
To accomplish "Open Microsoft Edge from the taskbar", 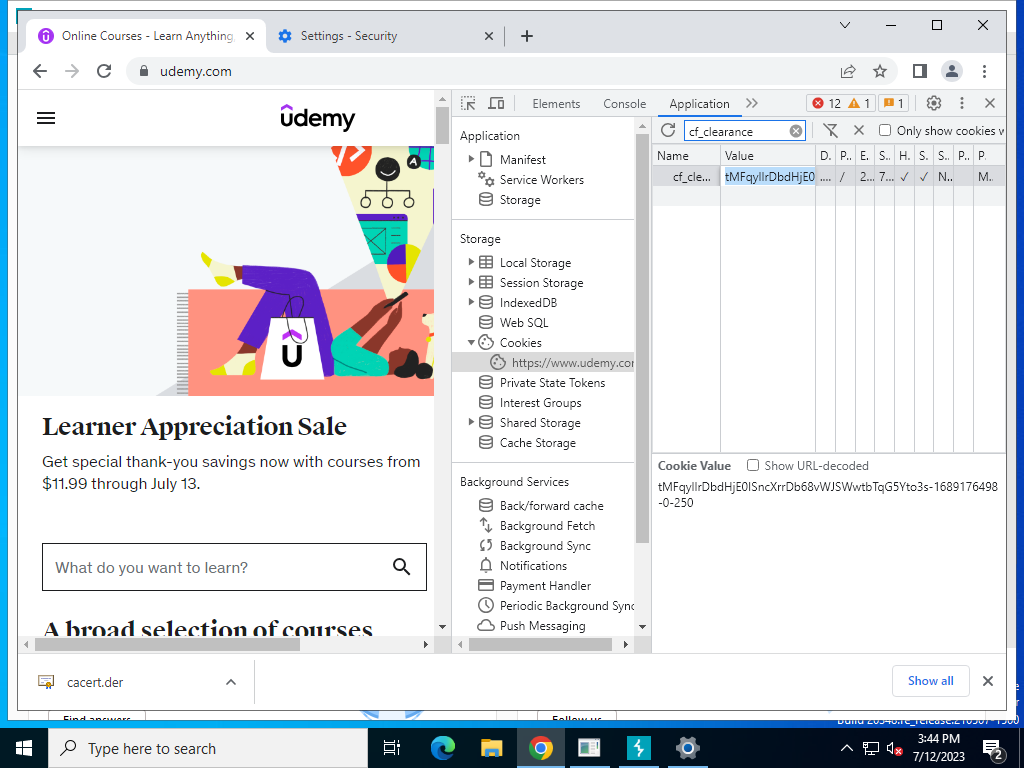I will tap(442, 748).
